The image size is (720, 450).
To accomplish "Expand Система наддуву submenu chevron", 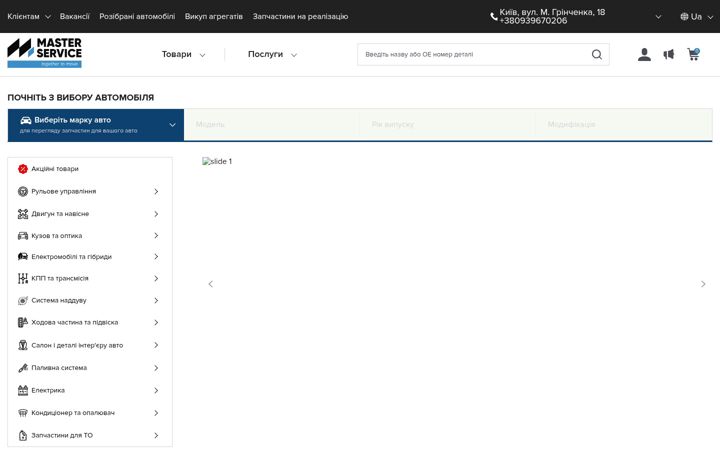I will (156, 300).
